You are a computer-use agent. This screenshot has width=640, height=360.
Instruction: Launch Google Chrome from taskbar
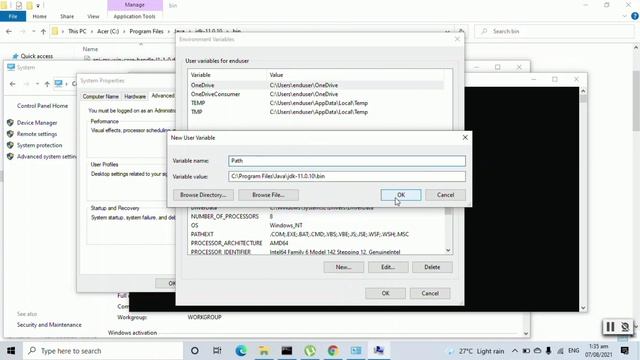333,351
